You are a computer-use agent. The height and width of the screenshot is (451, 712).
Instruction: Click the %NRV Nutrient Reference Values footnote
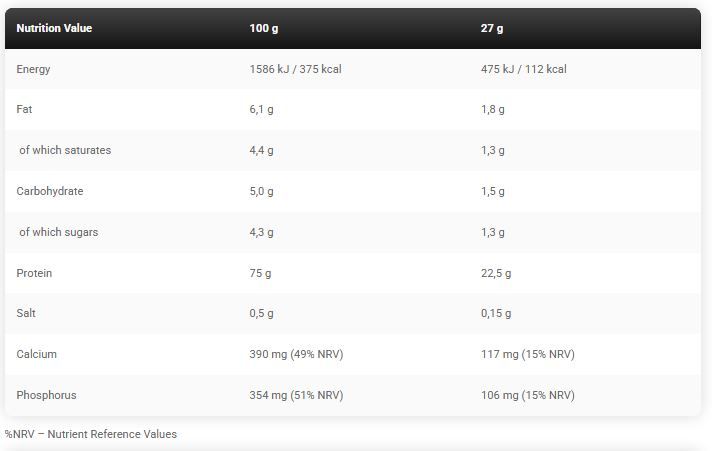tap(91, 434)
